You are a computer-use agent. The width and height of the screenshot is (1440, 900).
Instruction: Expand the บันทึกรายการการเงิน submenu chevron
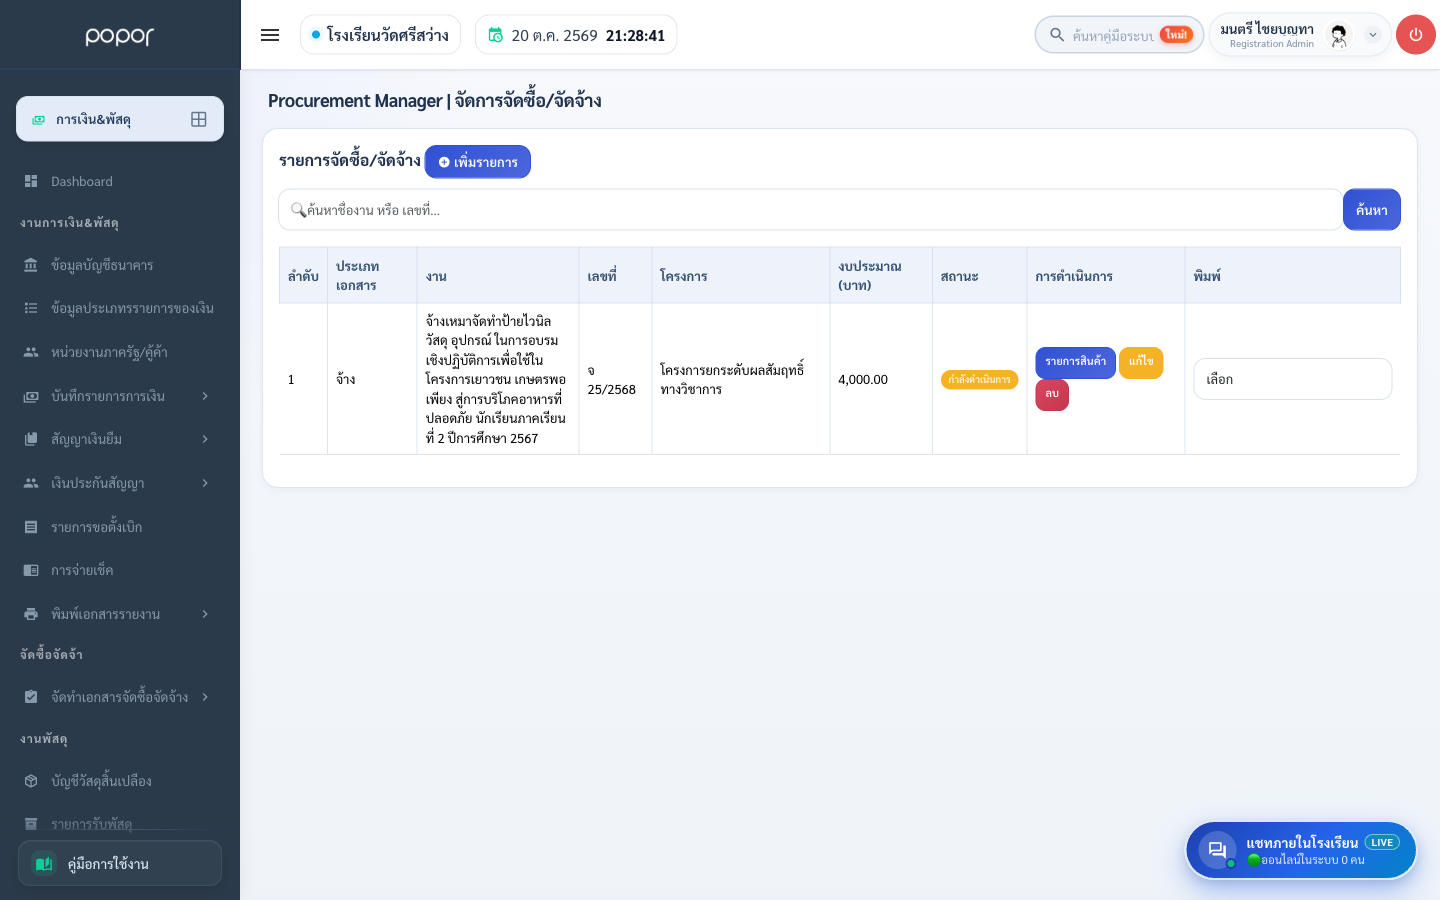205,396
